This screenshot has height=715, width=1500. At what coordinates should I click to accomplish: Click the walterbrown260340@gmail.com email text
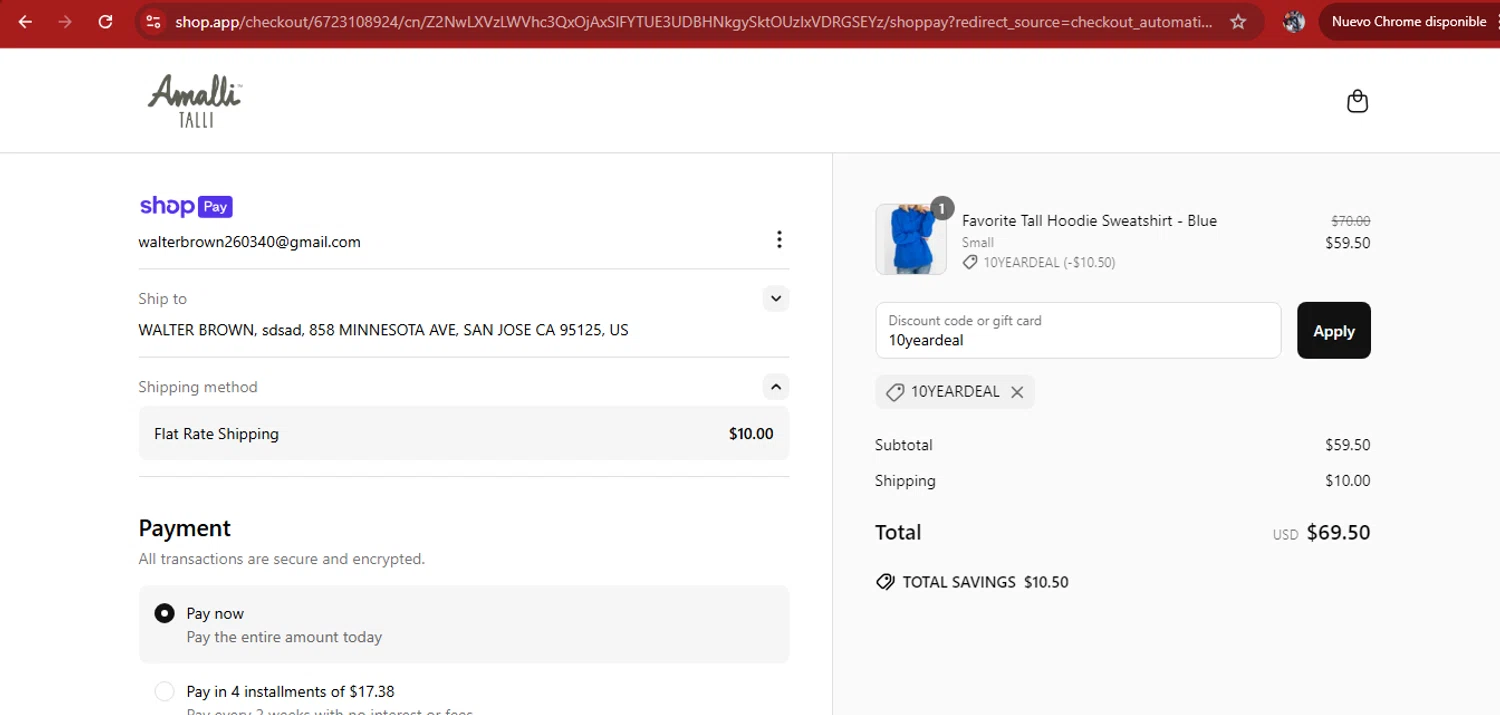coord(250,241)
